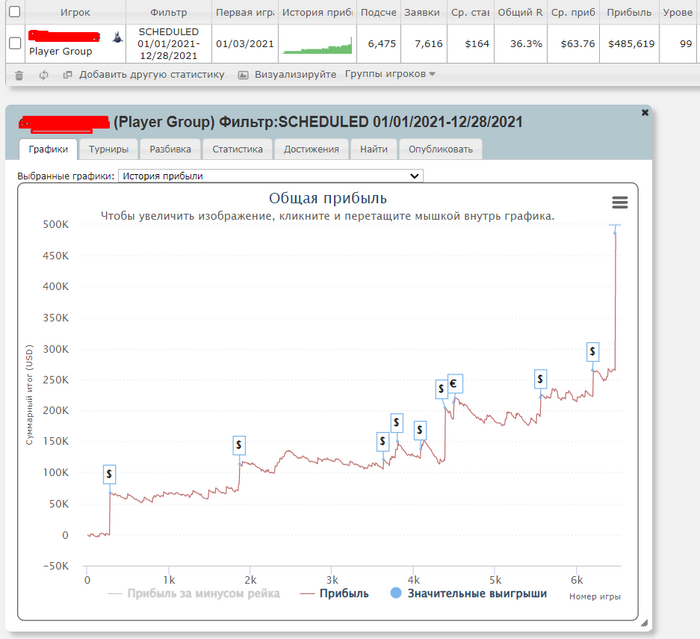Open the chart hamburger menu icon
The height and width of the screenshot is (639, 700).
click(620, 203)
